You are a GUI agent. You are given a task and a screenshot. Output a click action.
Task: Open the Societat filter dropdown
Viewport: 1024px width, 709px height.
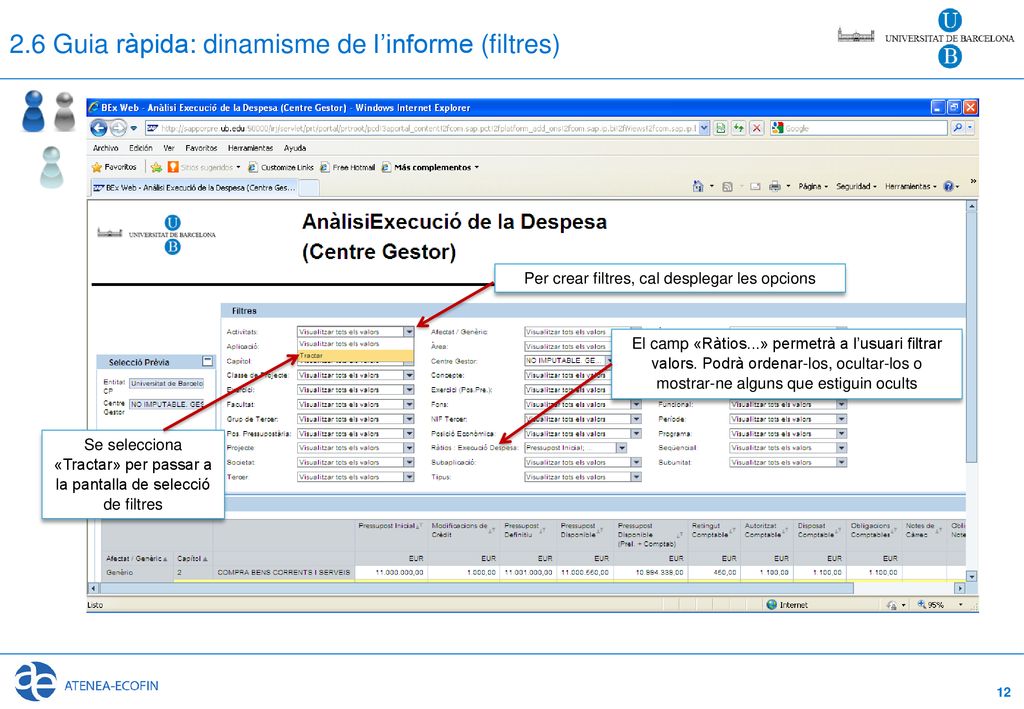tap(409, 462)
